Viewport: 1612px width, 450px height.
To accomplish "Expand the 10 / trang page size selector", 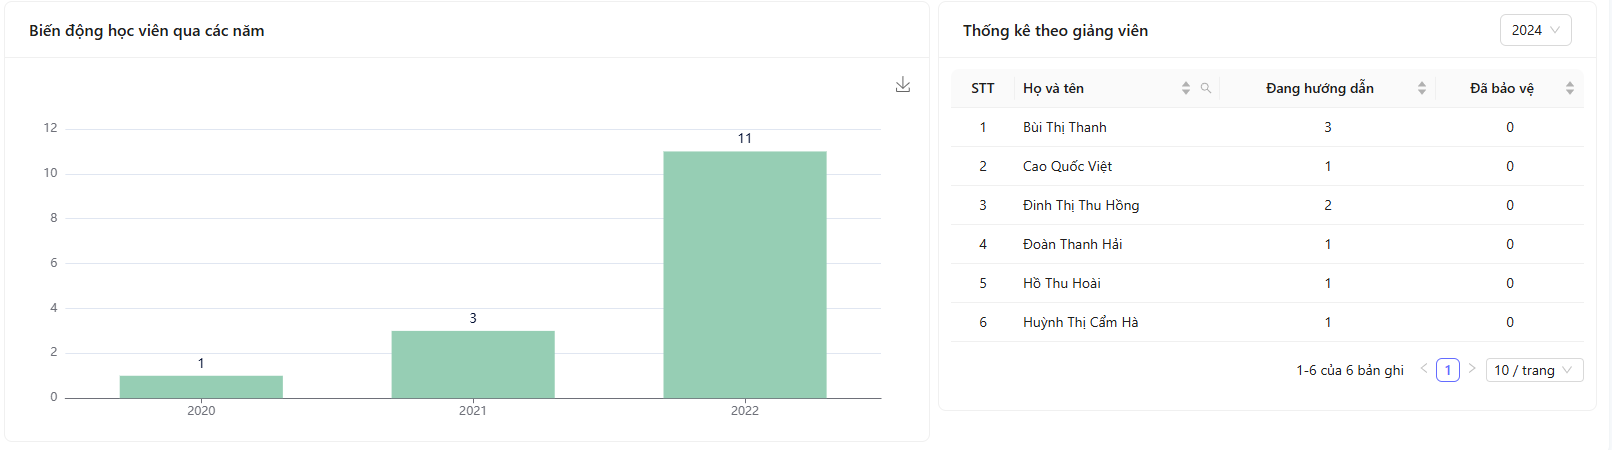I will [1534, 370].
